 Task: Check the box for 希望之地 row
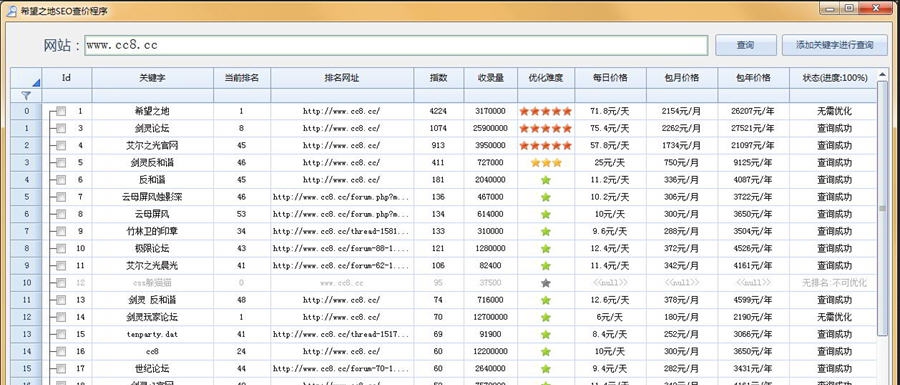pos(61,111)
